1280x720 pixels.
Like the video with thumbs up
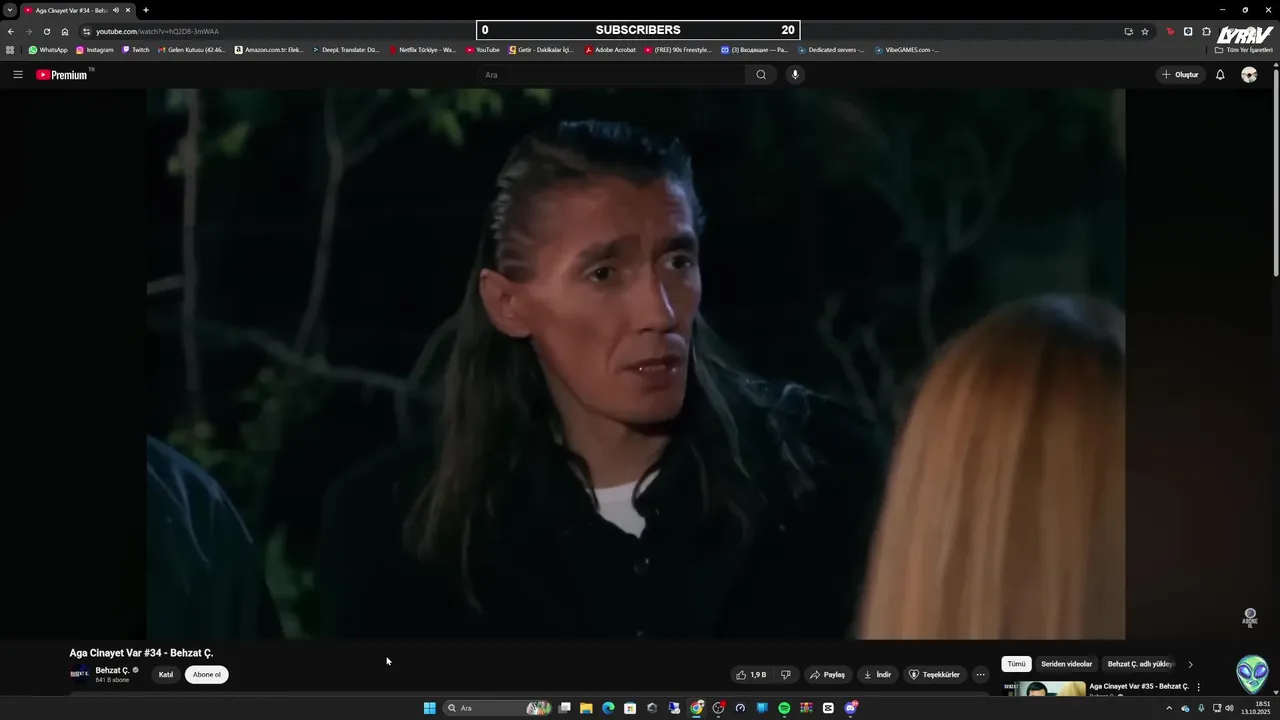(x=751, y=675)
